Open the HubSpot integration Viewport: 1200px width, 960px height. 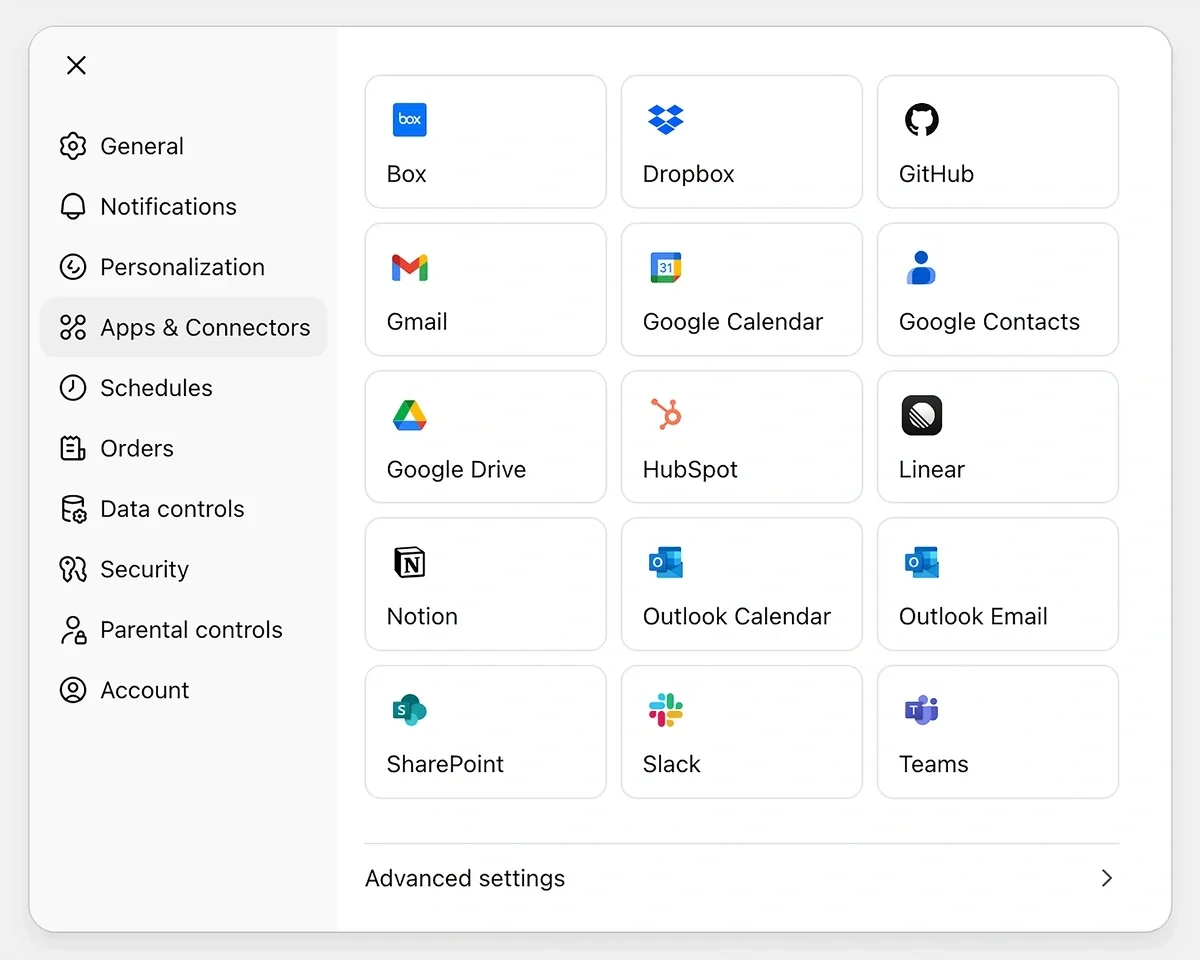[x=741, y=436]
